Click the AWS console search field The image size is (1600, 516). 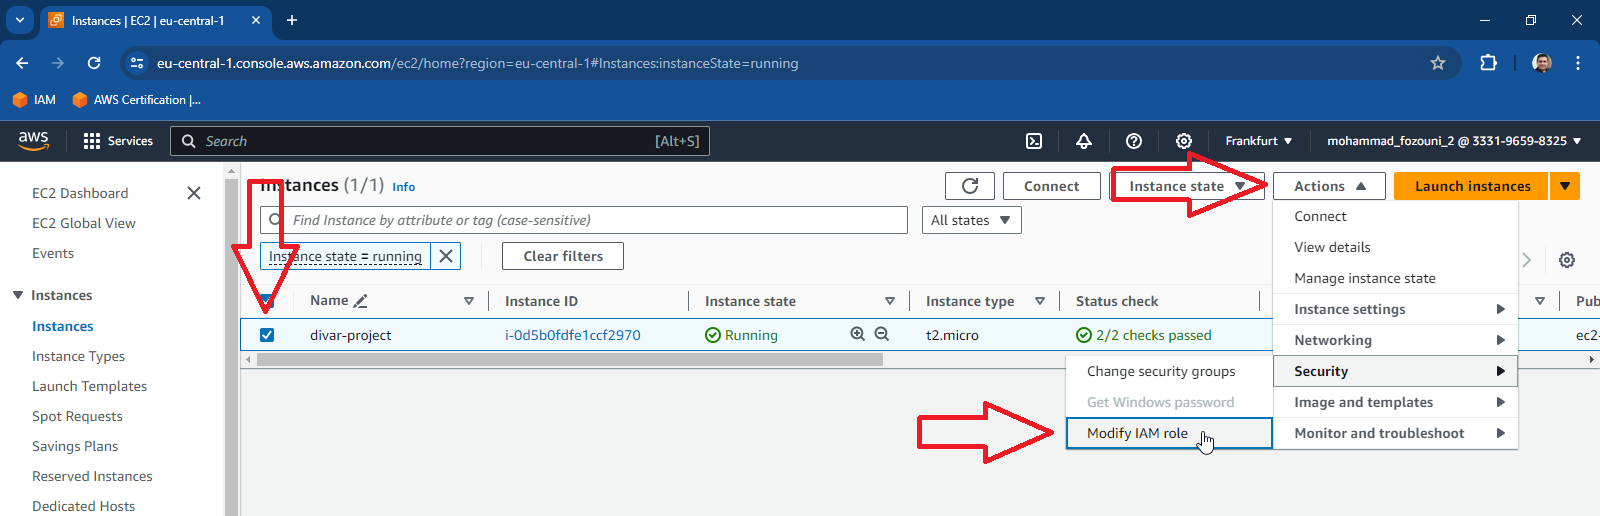click(440, 141)
